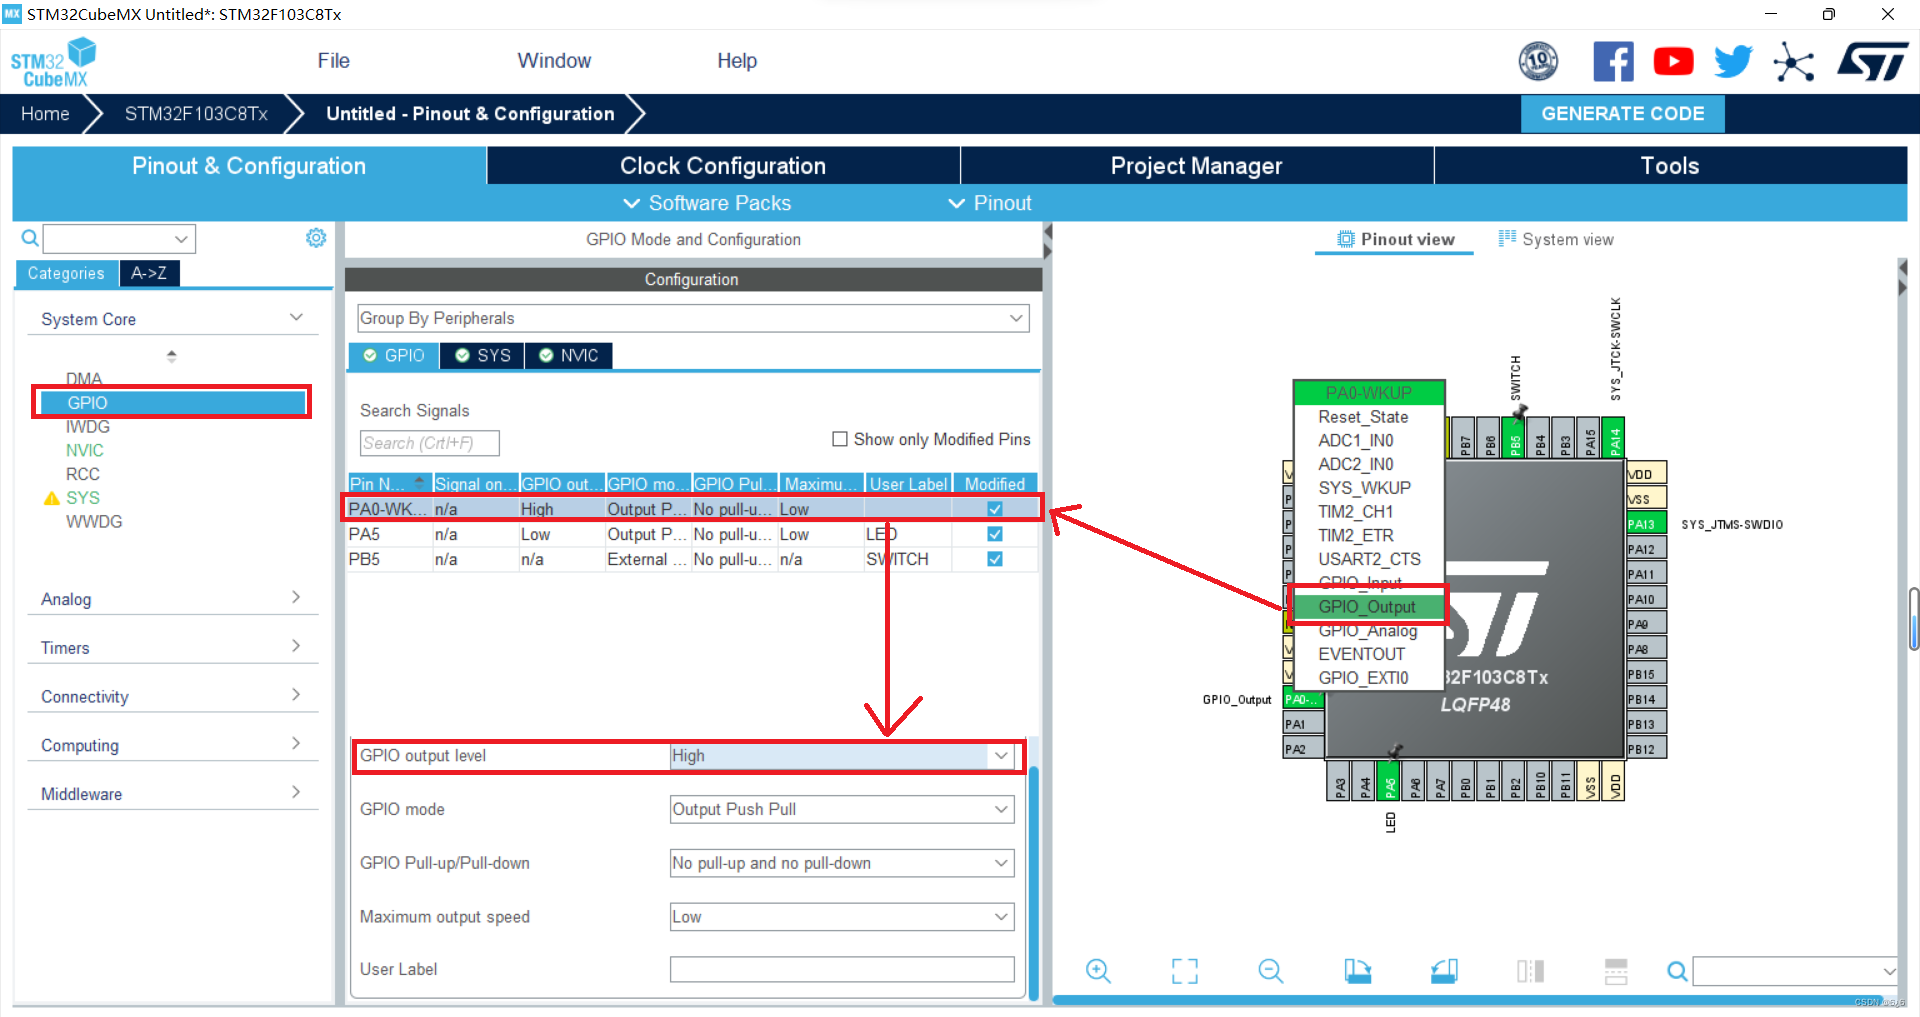The width and height of the screenshot is (1920, 1017).
Task: Select PA5 pin on chip bottom
Action: click(x=1389, y=781)
